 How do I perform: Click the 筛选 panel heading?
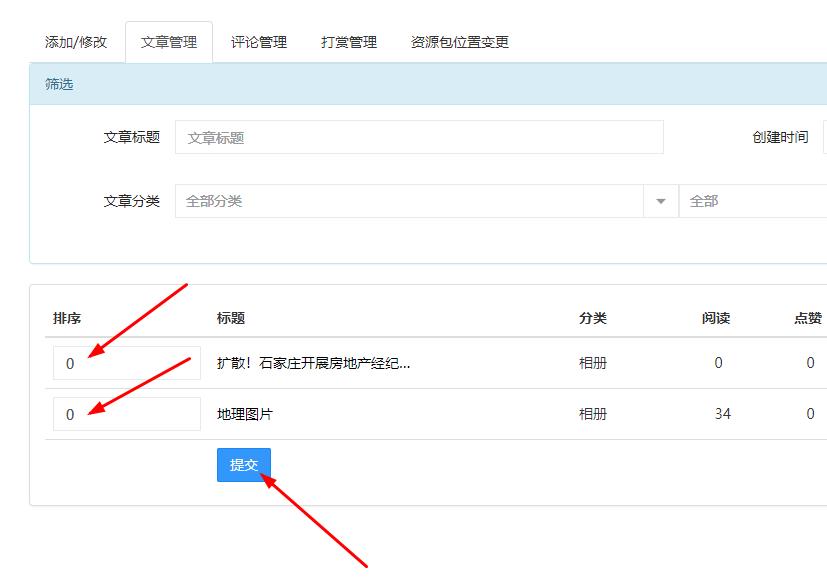click(x=59, y=84)
